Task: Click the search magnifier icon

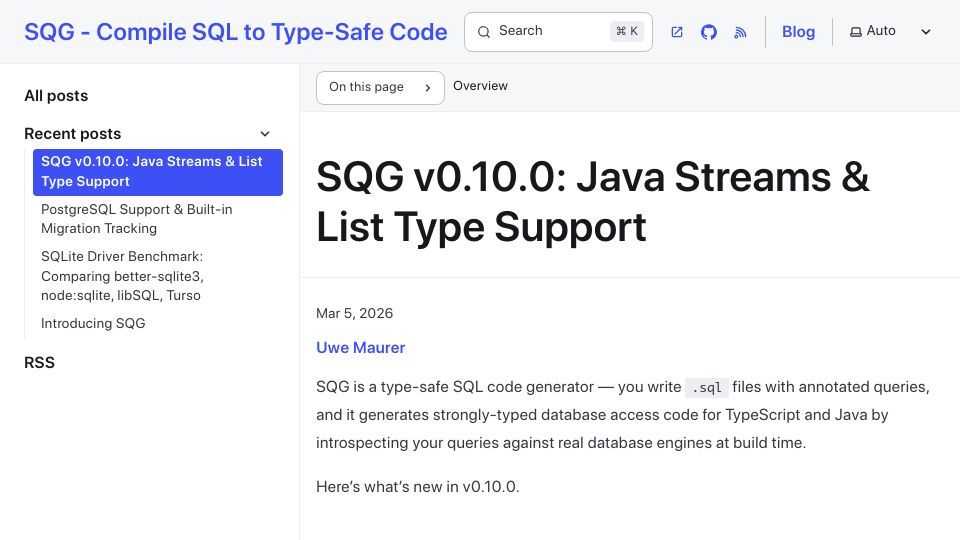Action: (484, 32)
